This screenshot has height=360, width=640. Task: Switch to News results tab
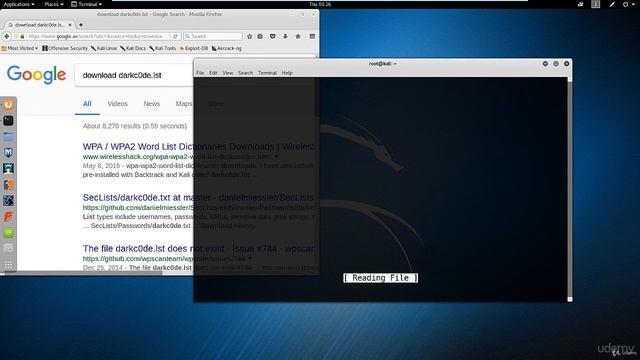[151, 104]
